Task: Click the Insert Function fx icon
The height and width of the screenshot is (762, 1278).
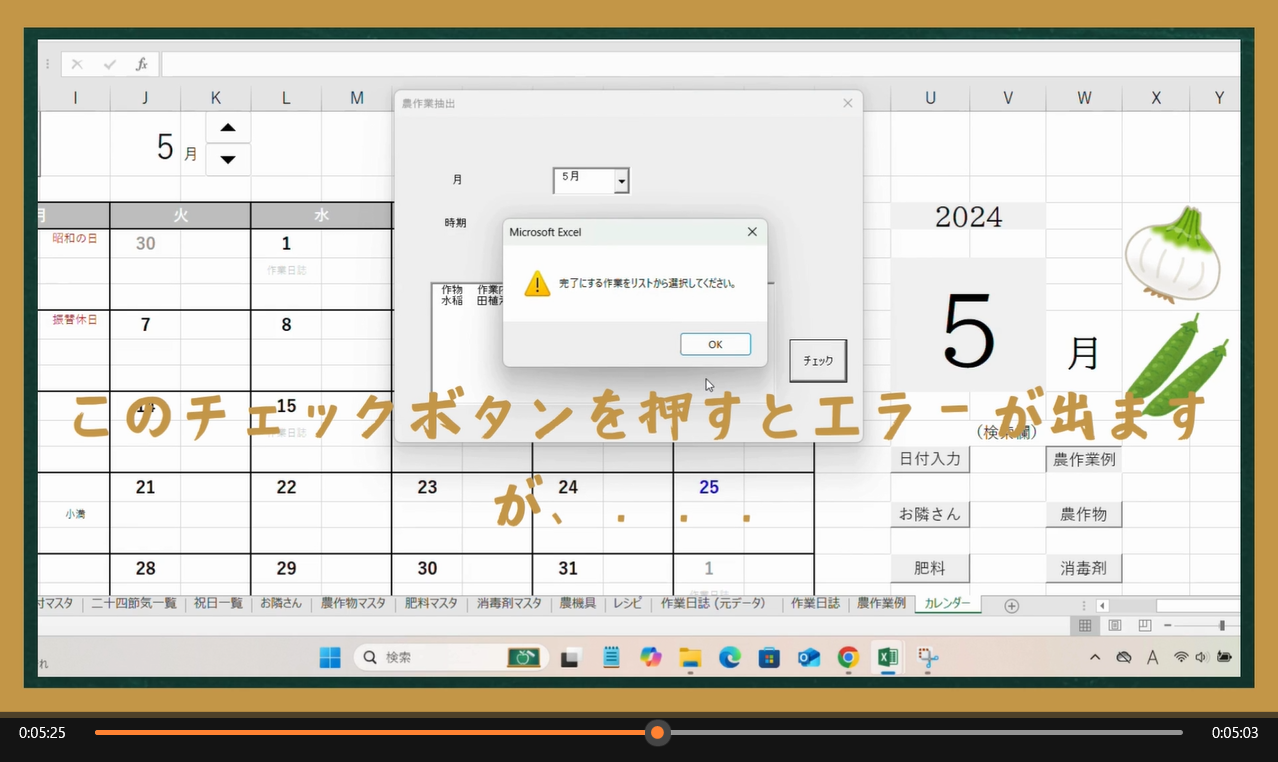Action: [x=141, y=64]
